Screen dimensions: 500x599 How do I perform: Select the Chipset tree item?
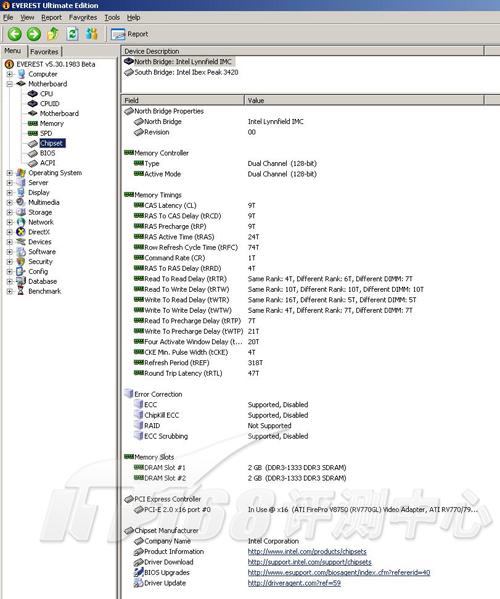(x=52, y=143)
